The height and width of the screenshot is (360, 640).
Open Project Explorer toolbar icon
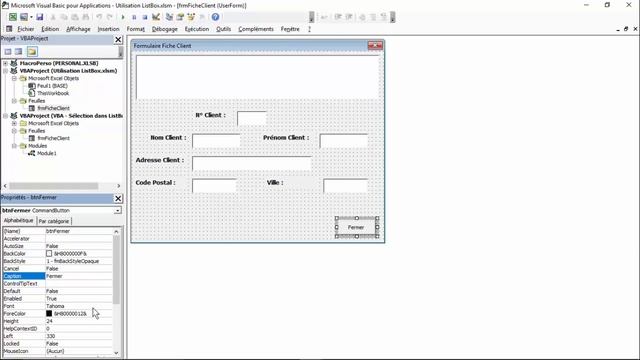[169, 17]
